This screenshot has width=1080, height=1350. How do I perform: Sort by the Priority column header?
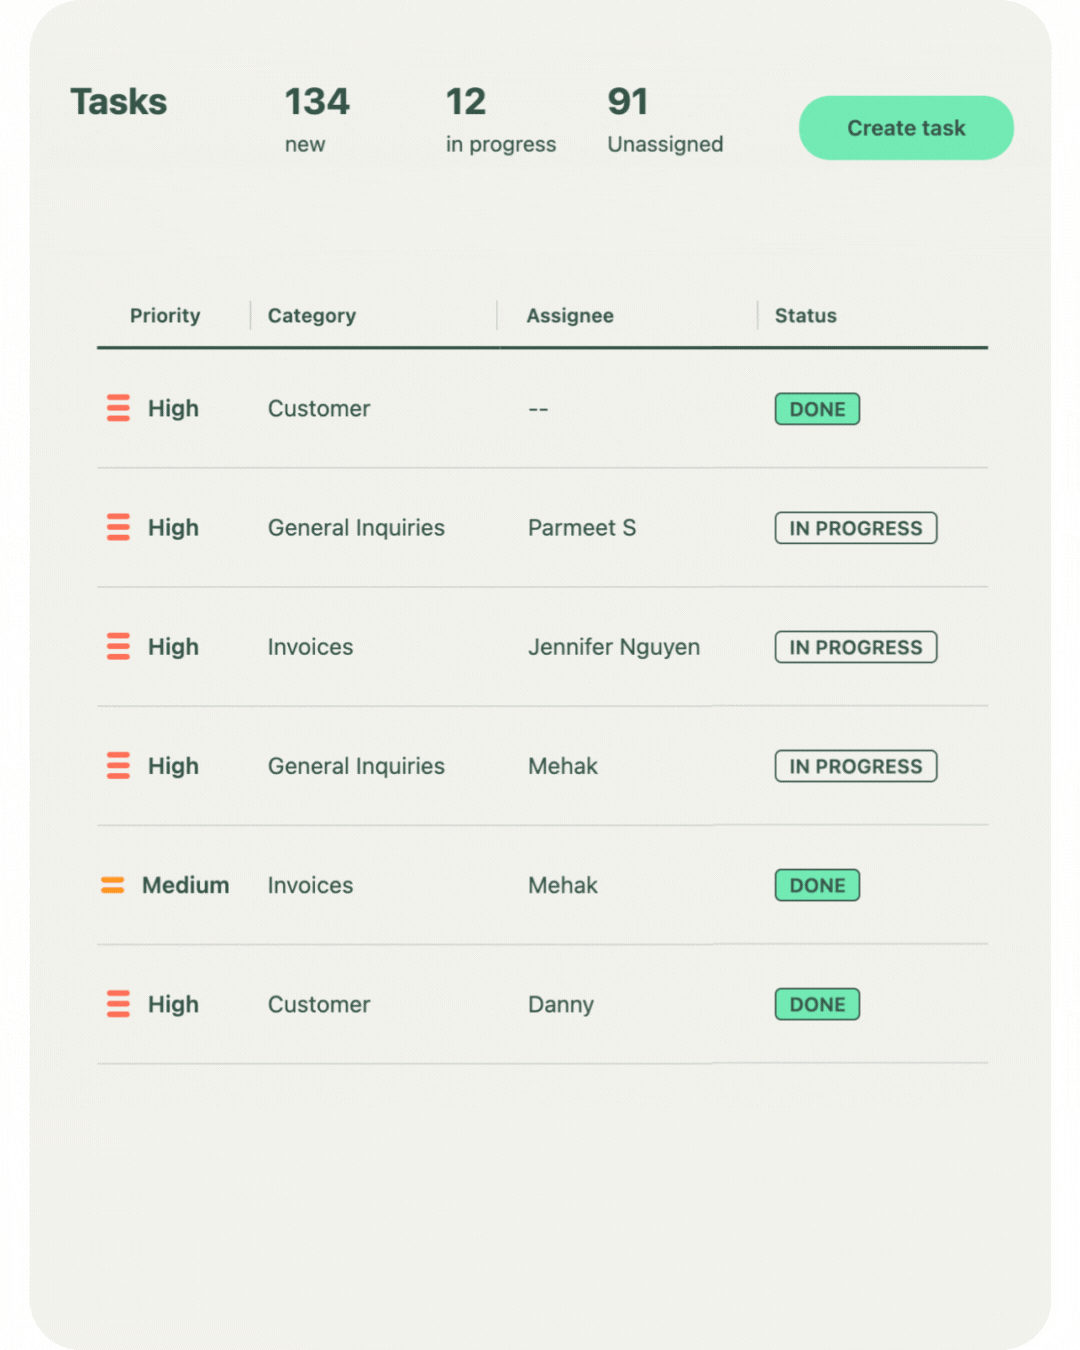165,316
